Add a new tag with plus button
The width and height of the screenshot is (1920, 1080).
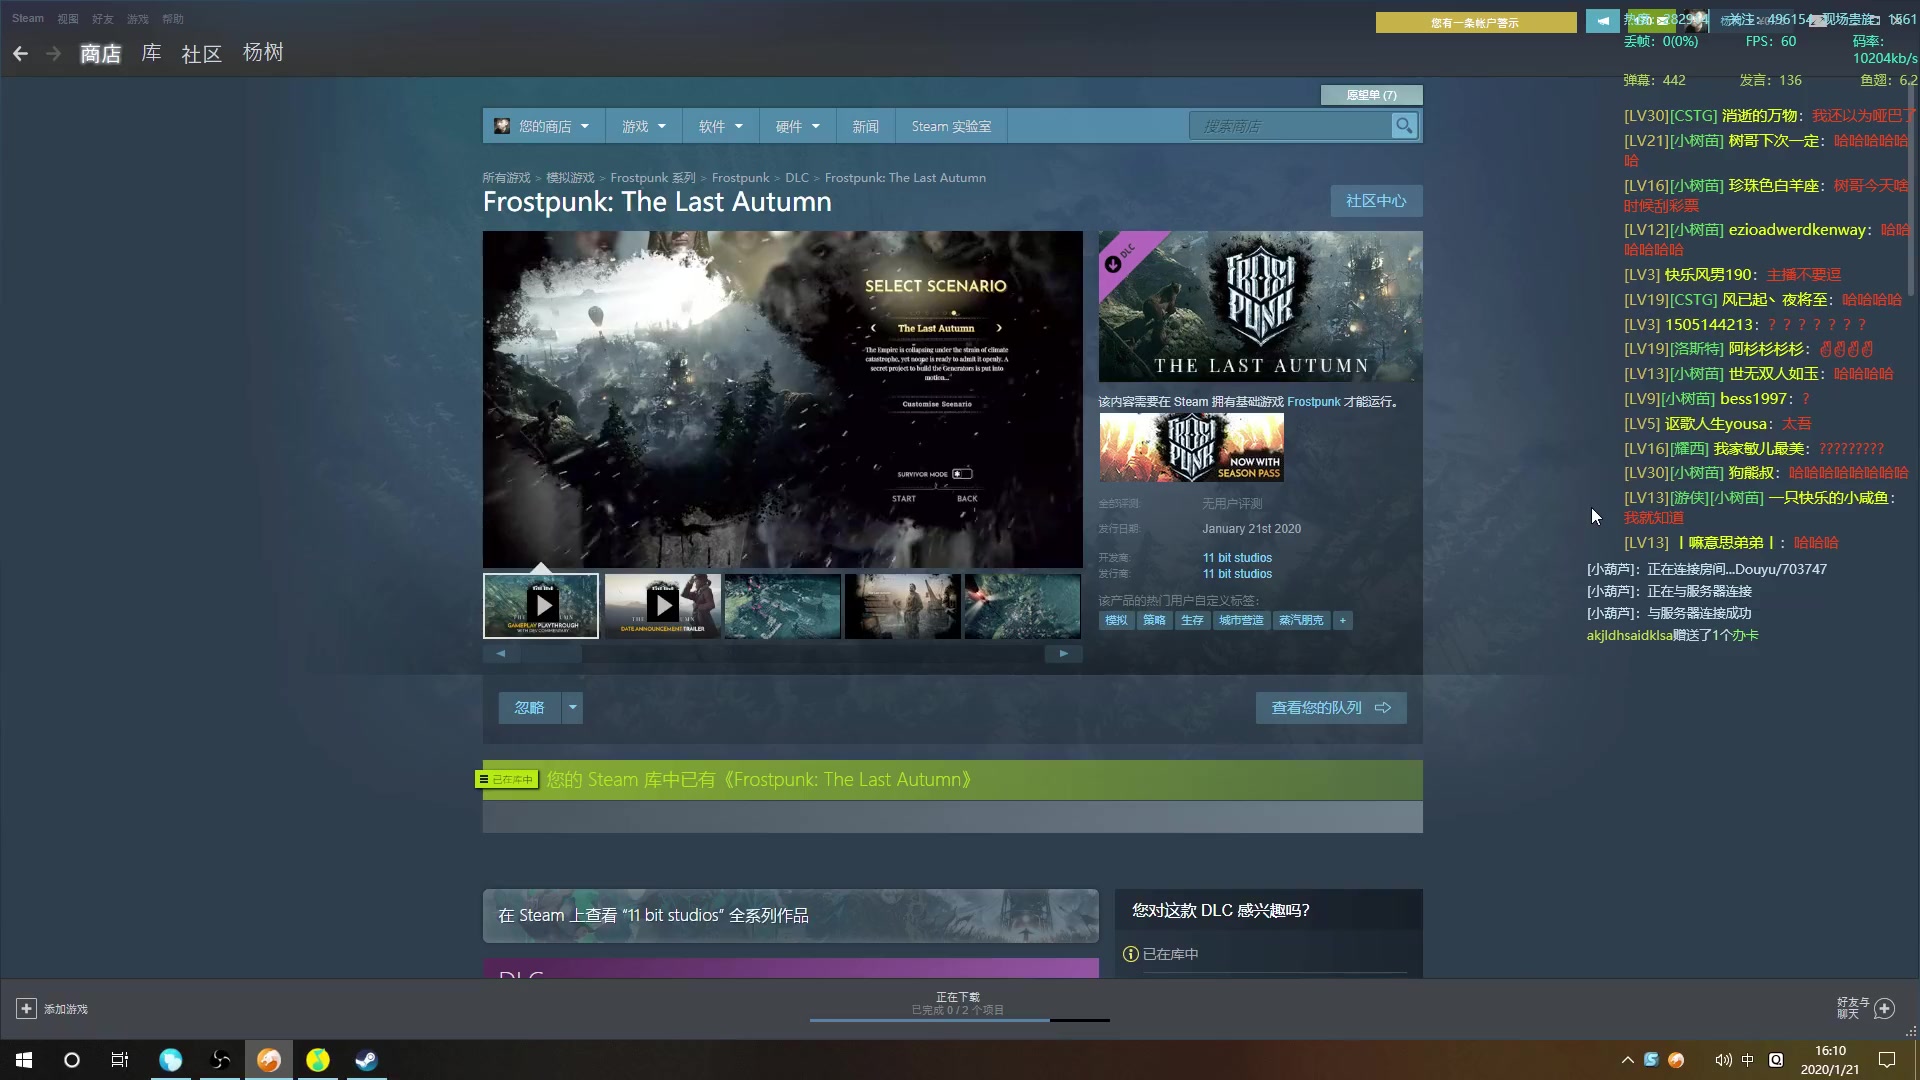[x=1343, y=621]
